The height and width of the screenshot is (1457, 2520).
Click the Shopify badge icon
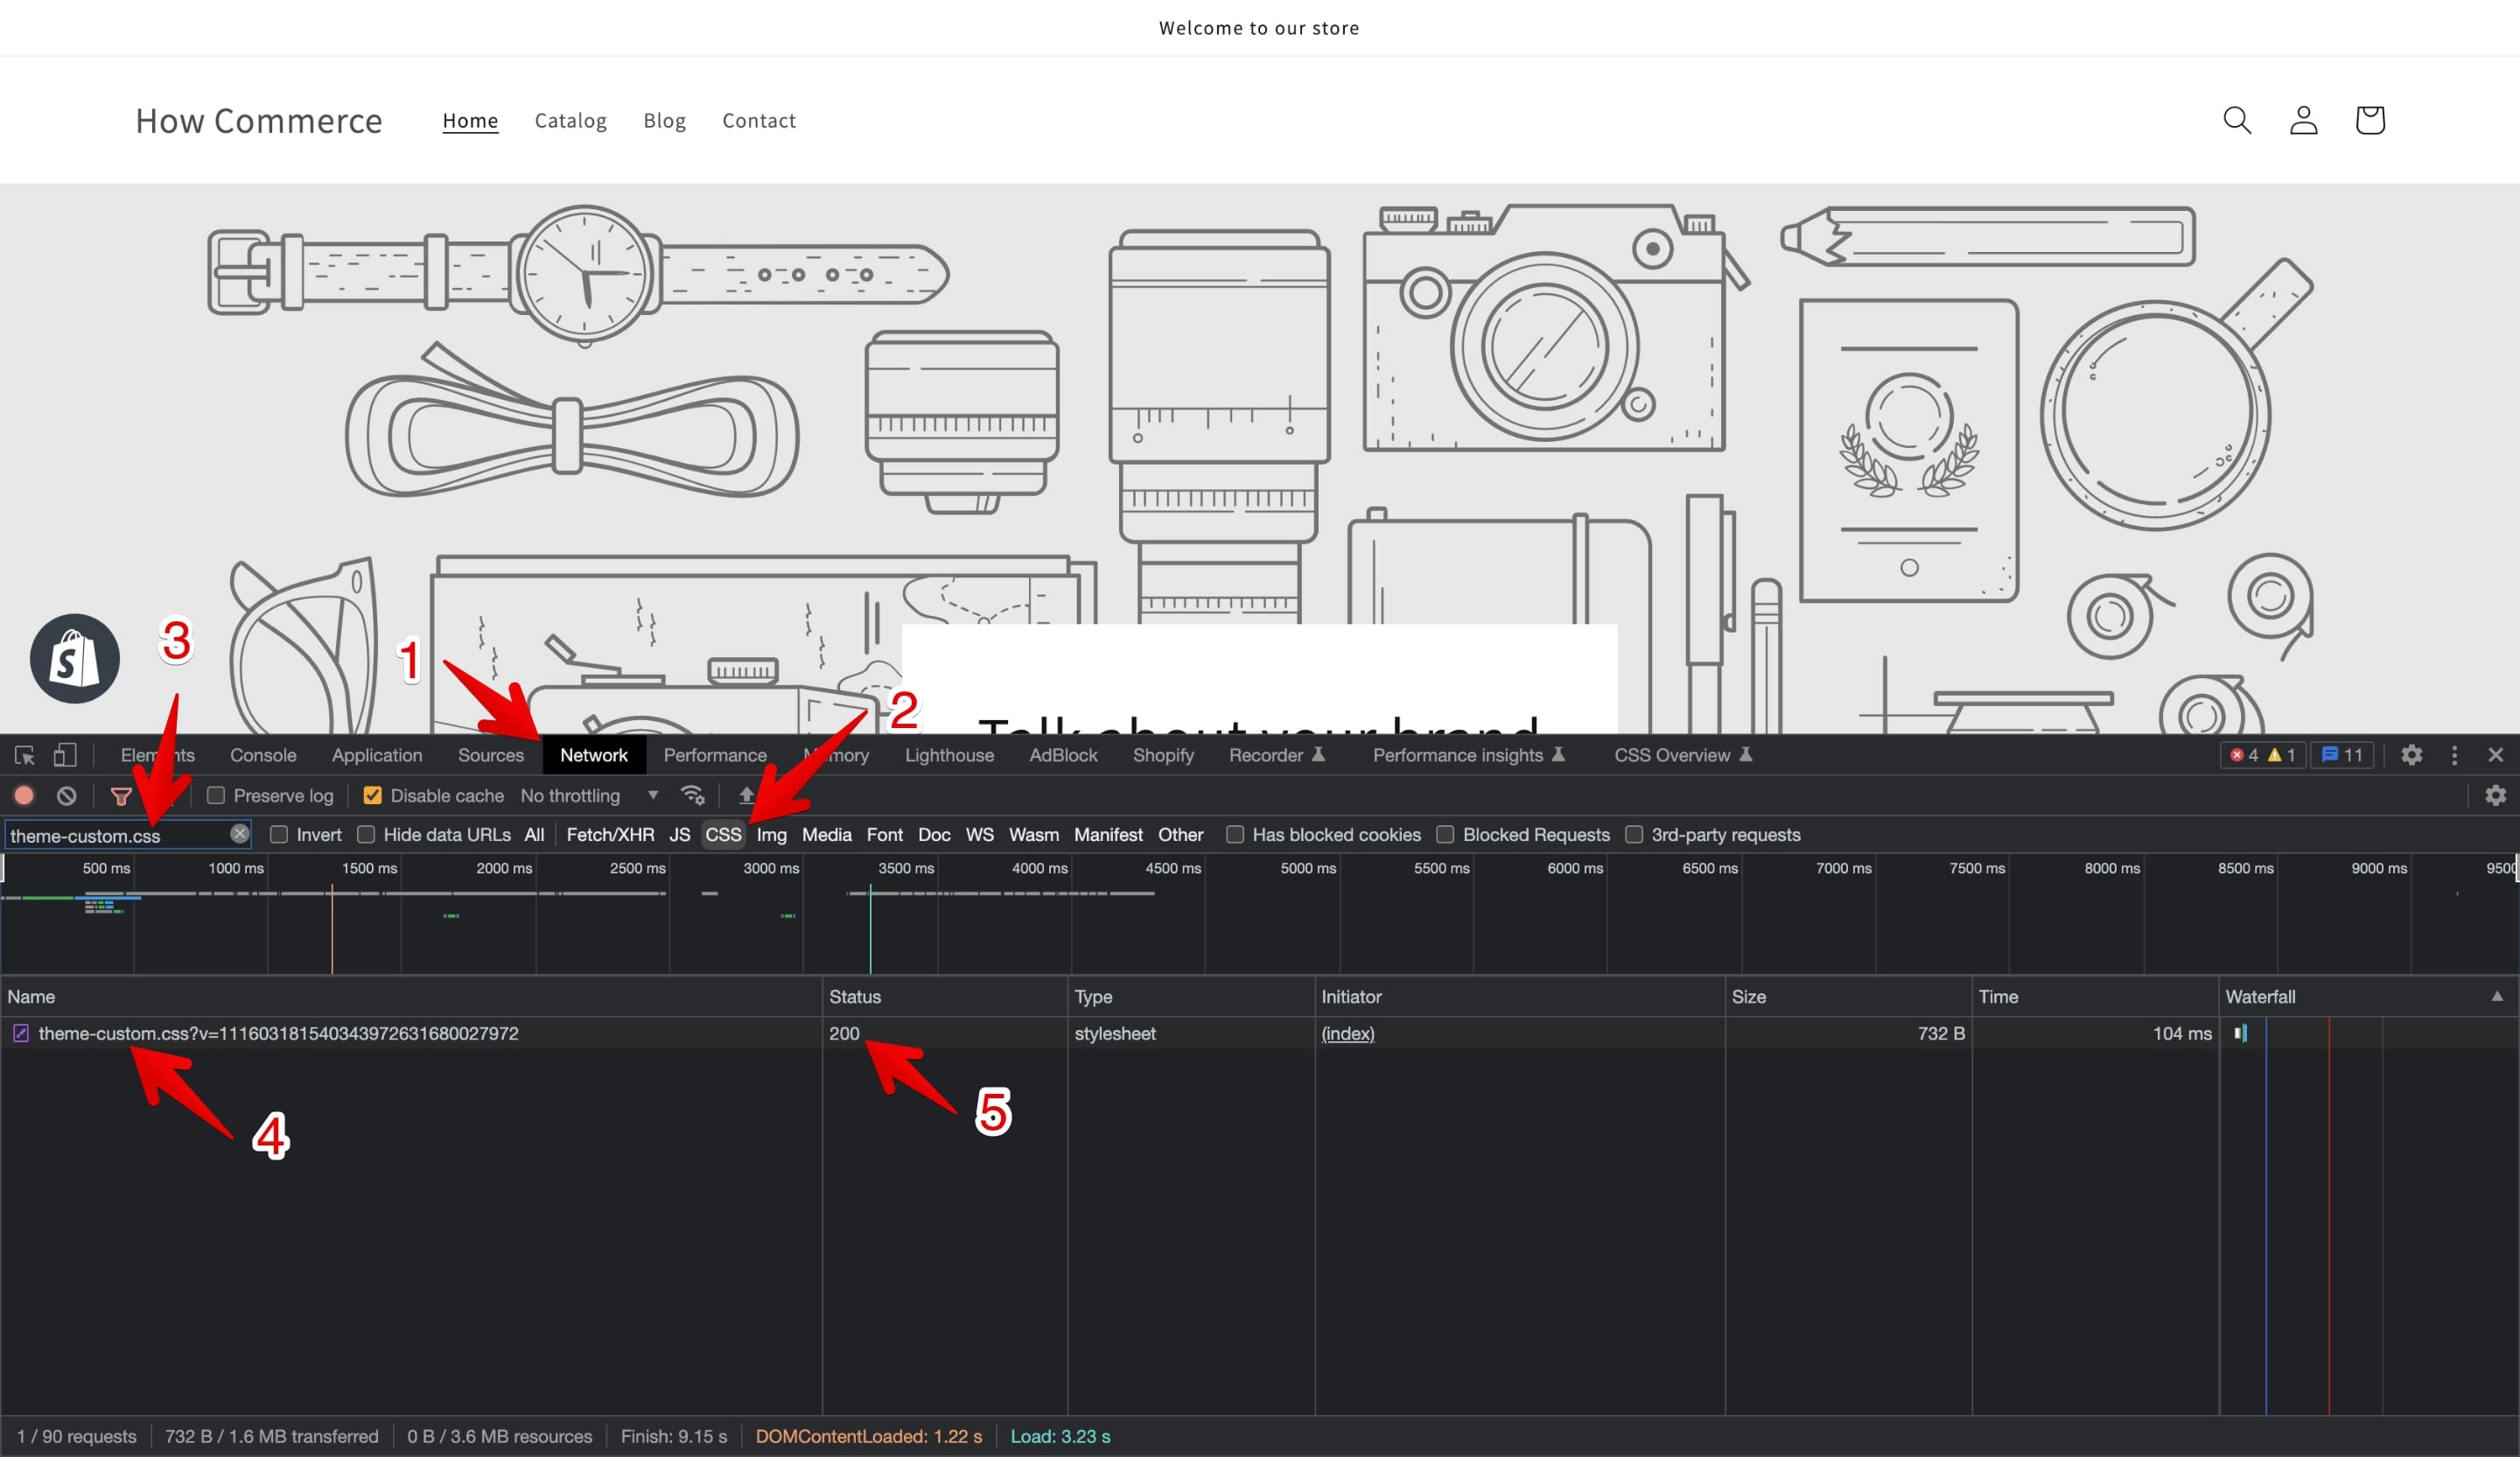click(x=75, y=658)
